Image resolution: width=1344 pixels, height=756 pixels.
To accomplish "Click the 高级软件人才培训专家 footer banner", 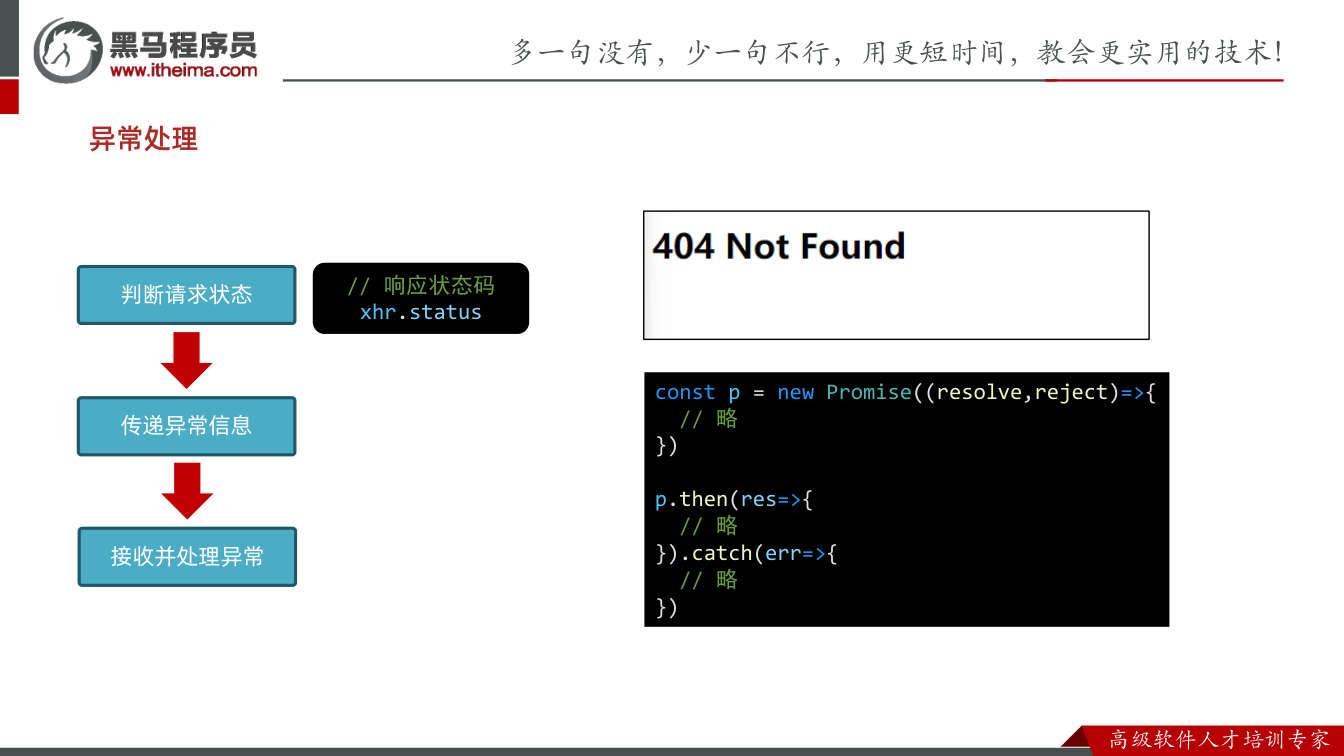I will [1220, 740].
